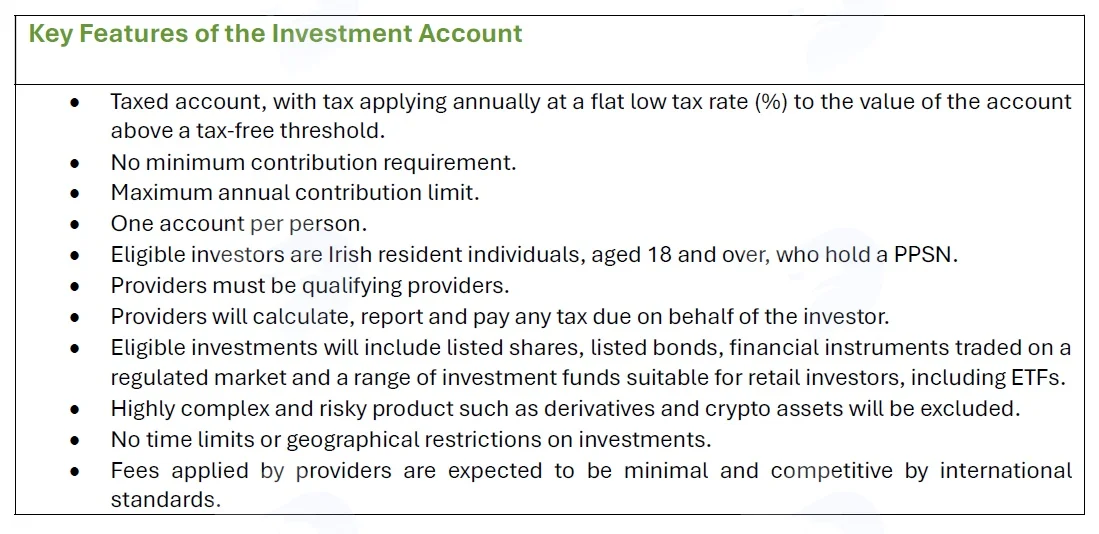Screen dimensions: 1099x534
Task: Click the bullet beside 'Maximum annual contribution limit'
Action: coord(75,194)
